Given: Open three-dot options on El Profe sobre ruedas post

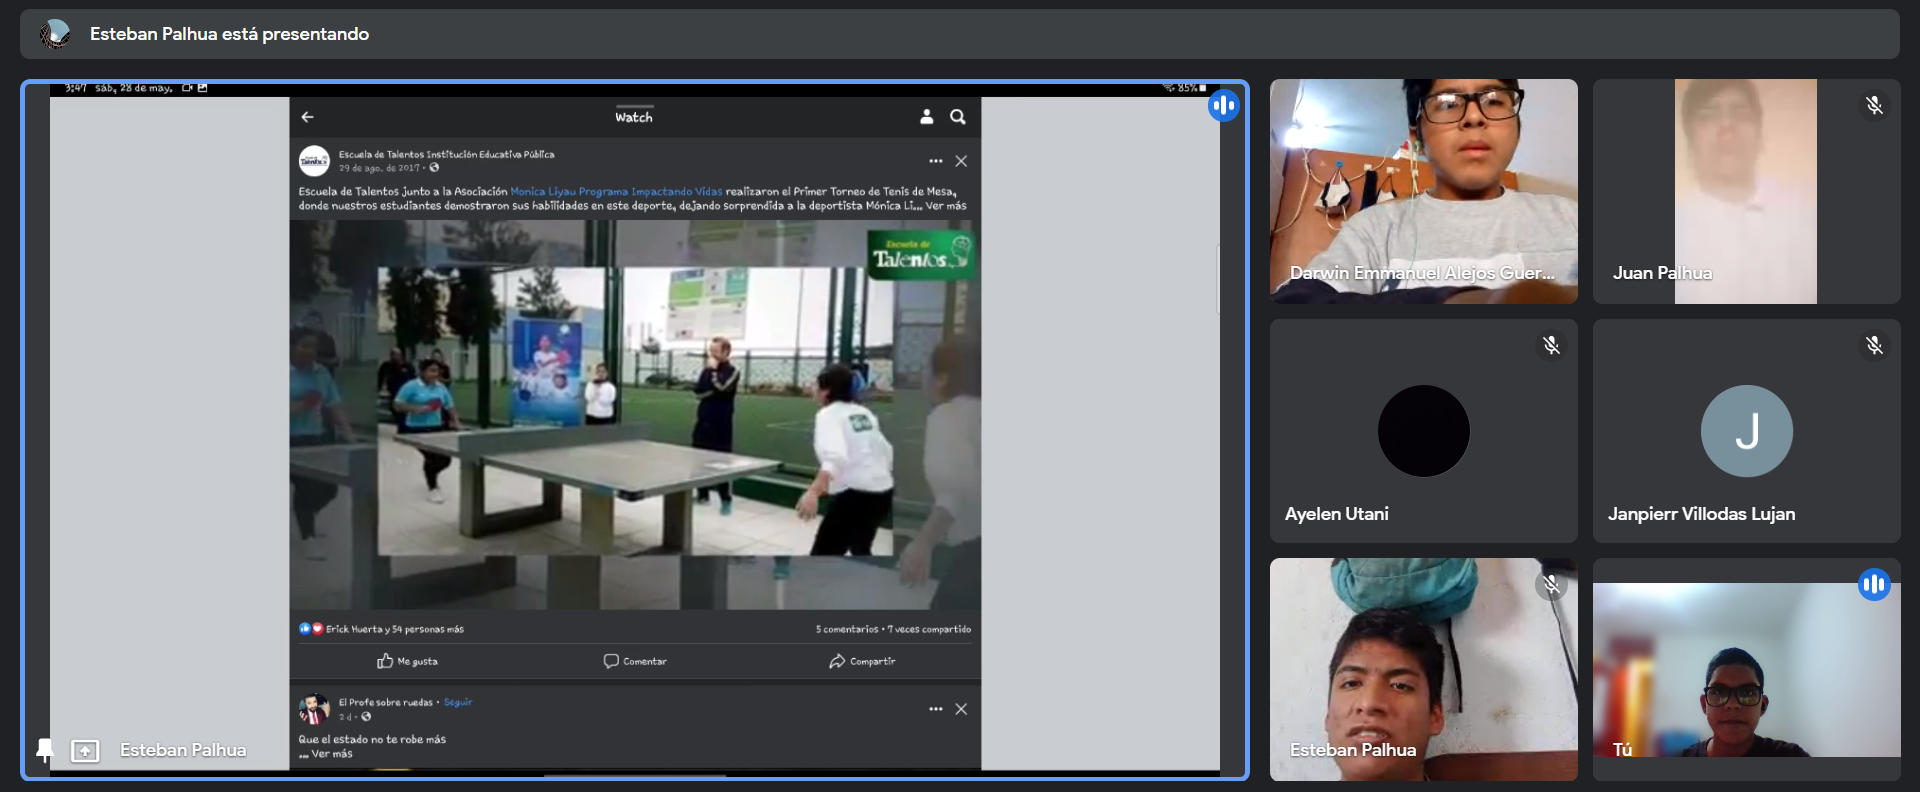Looking at the screenshot, I should (x=935, y=709).
